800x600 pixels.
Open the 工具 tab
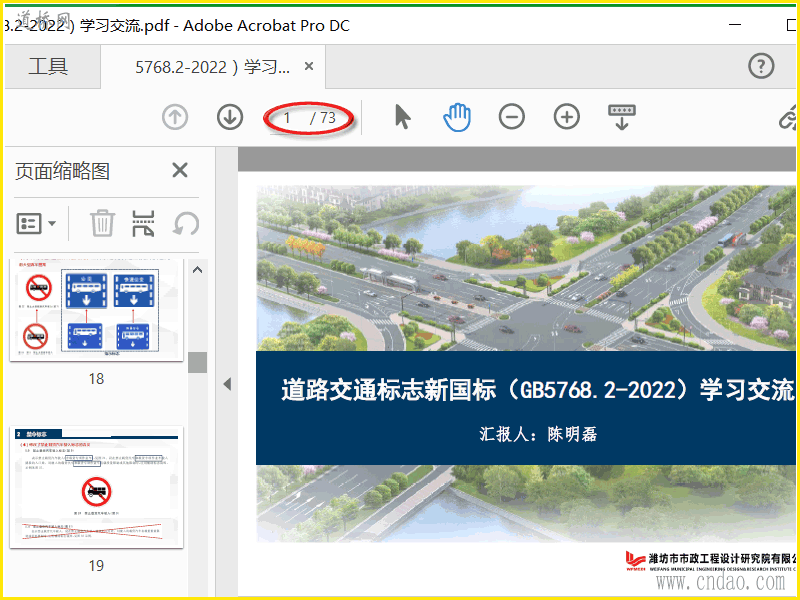48,66
